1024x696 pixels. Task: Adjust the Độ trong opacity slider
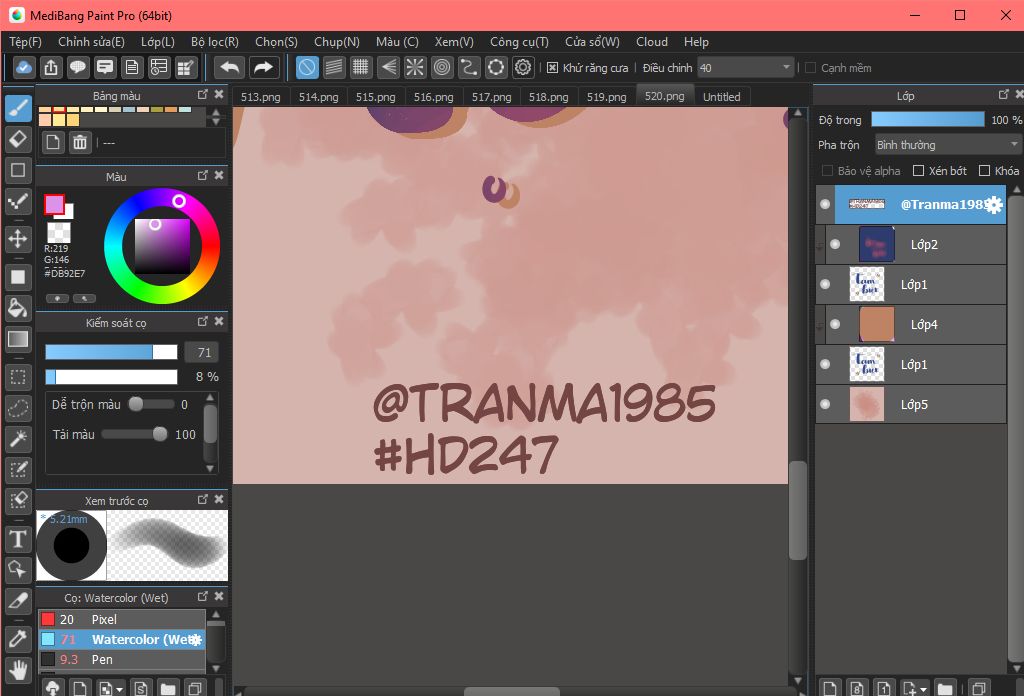click(927, 119)
